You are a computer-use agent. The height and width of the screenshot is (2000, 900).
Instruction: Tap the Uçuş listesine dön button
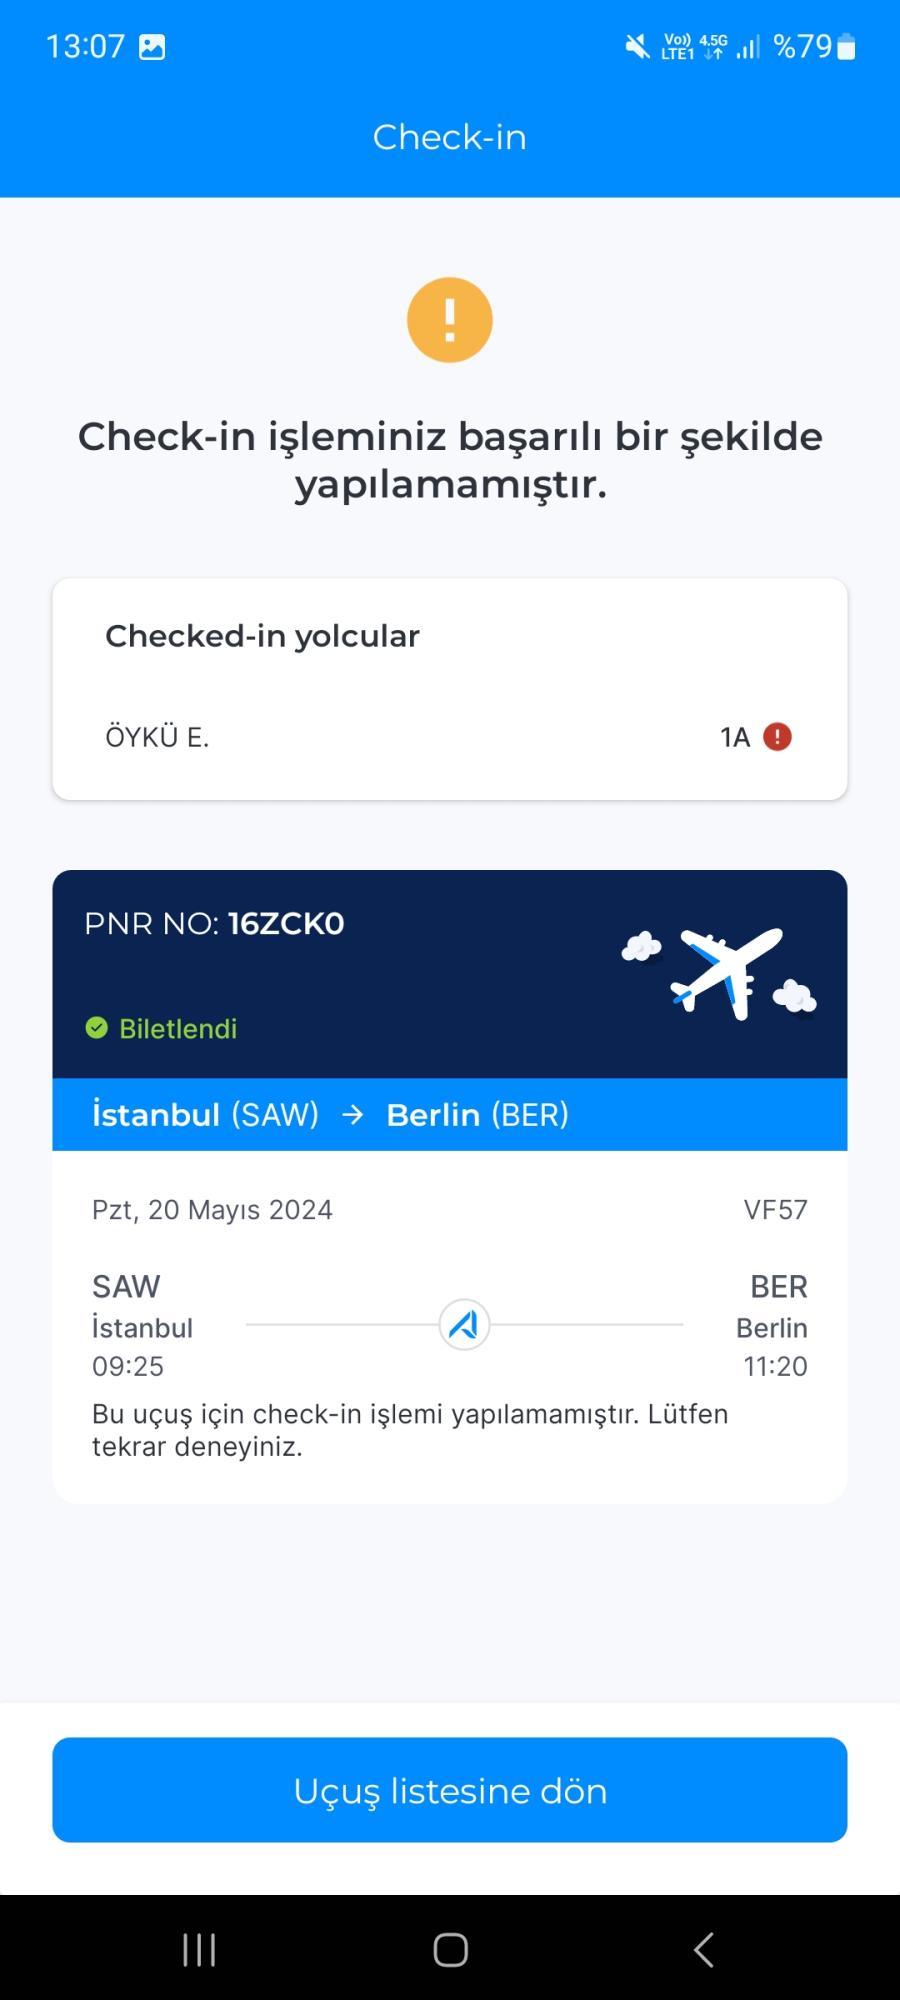pos(449,1790)
